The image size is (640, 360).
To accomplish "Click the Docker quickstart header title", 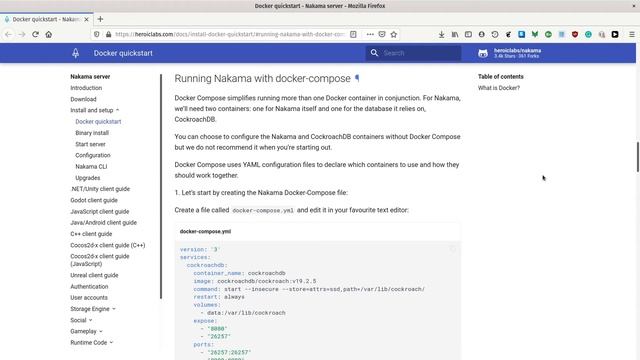I will [123, 53].
